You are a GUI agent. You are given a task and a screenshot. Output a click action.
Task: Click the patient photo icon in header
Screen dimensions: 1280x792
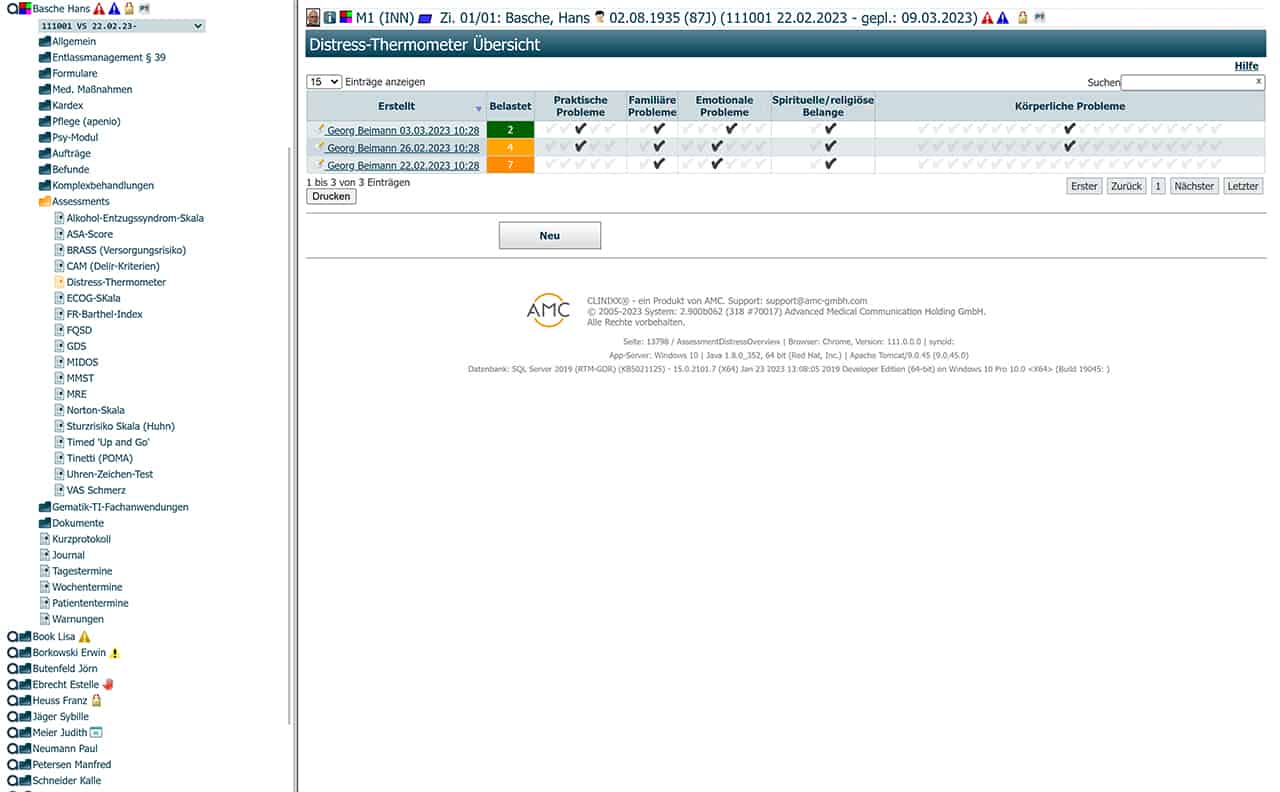click(x=313, y=18)
